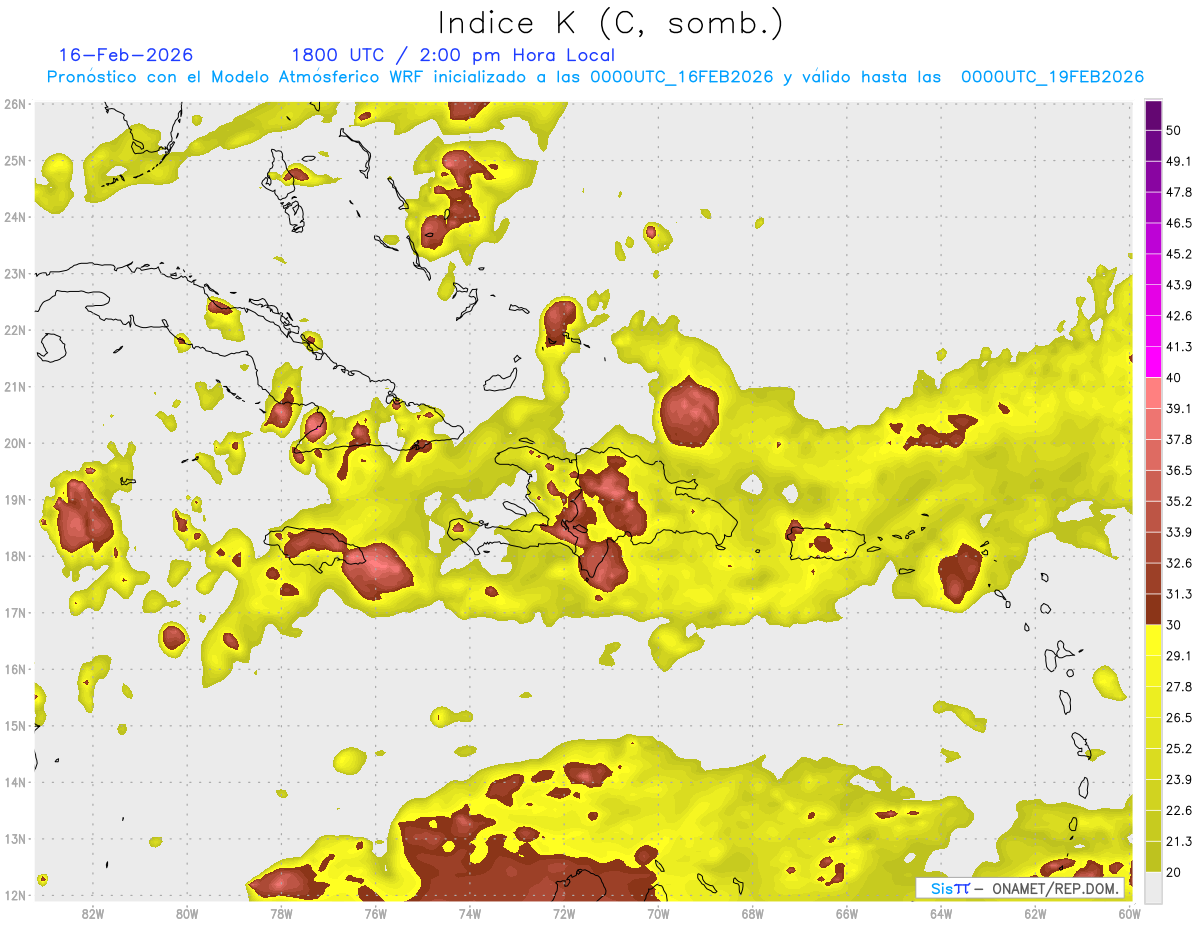Click the '74W' longitude label
The height and width of the screenshot is (927, 1200).
tap(469, 913)
